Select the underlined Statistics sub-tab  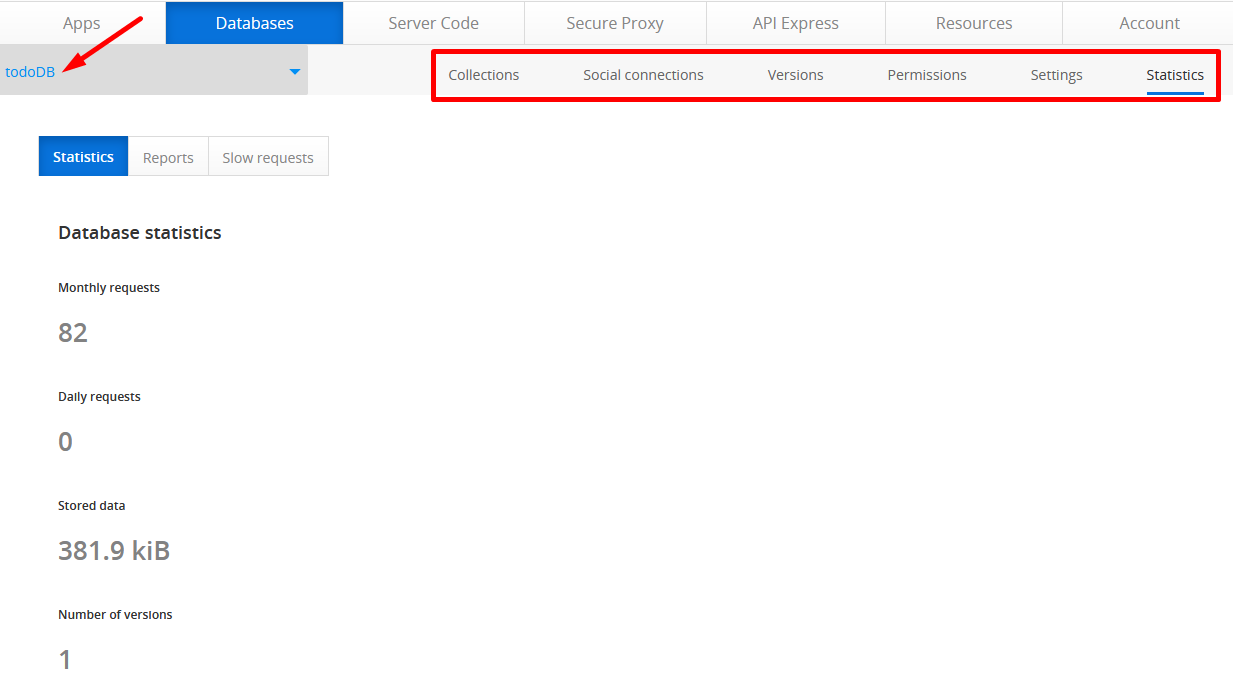(x=1175, y=75)
